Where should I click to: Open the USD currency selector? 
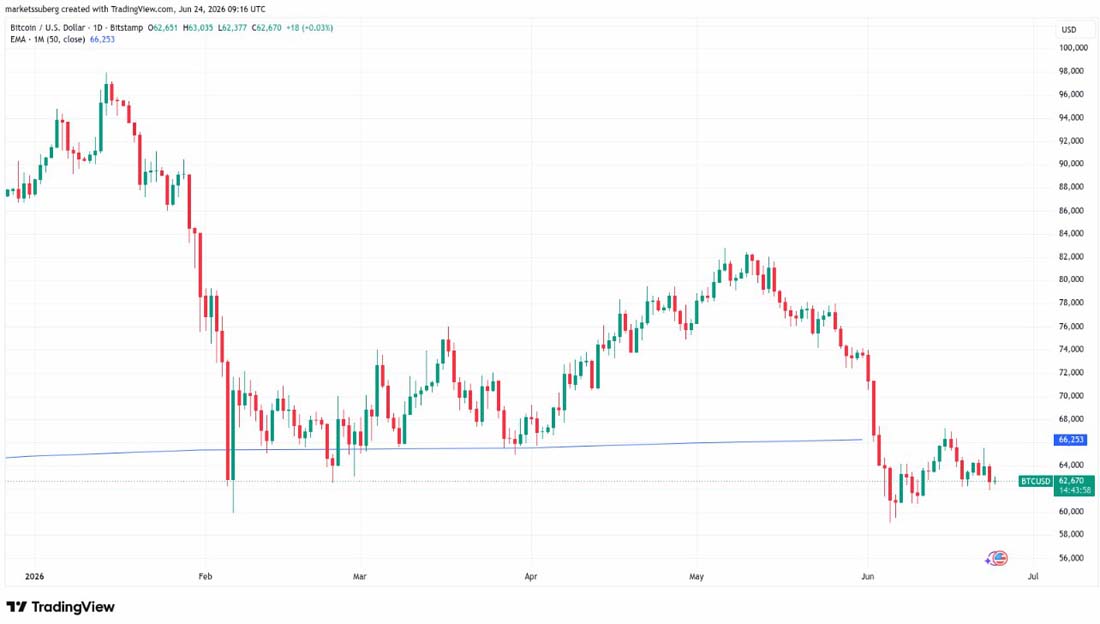coord(1068,29)
